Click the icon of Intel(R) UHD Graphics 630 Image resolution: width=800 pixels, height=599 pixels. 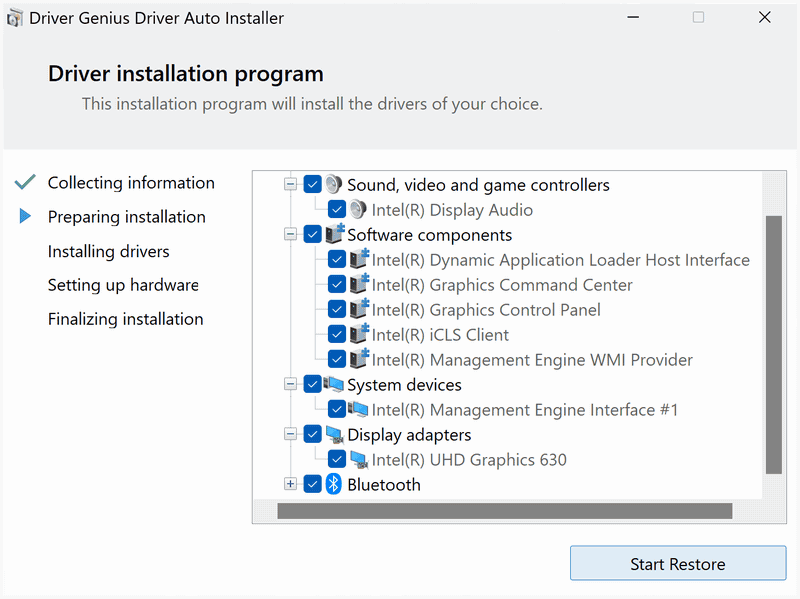(x=359, y=460)
